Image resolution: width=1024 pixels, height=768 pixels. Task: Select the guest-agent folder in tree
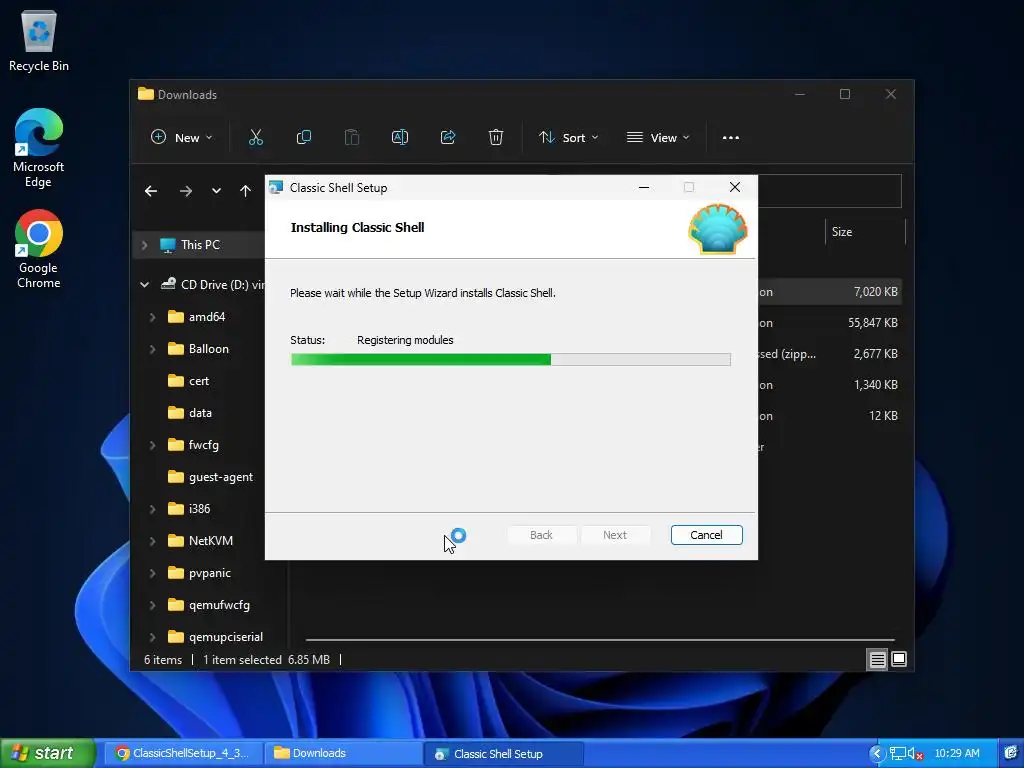[210, 477]
